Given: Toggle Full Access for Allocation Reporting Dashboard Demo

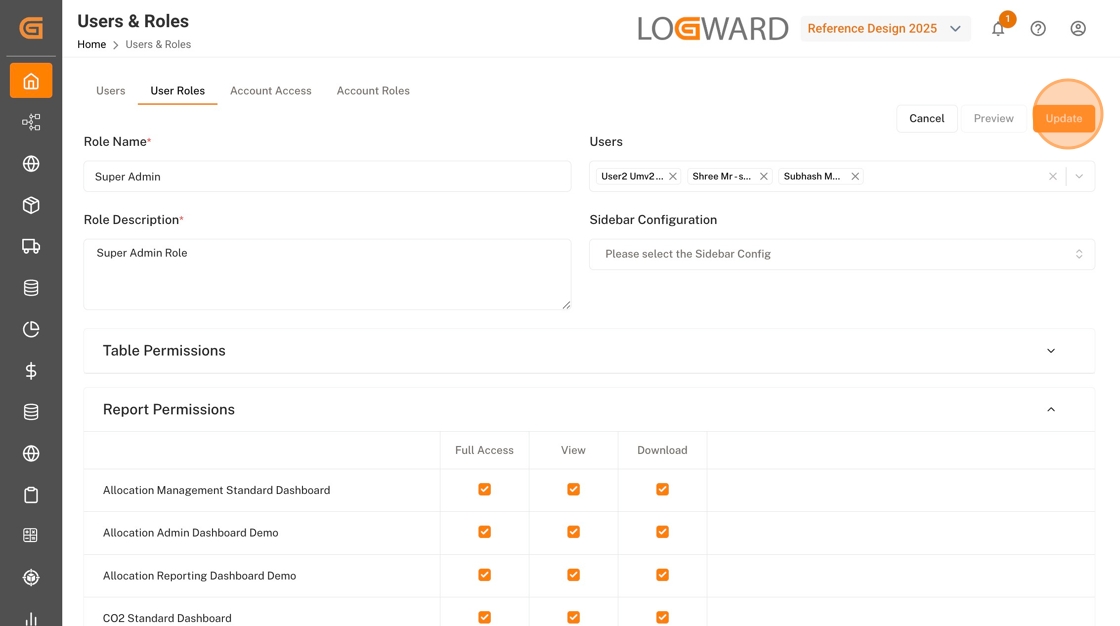Looking at the screenshot, I should (x=484, y=575).
